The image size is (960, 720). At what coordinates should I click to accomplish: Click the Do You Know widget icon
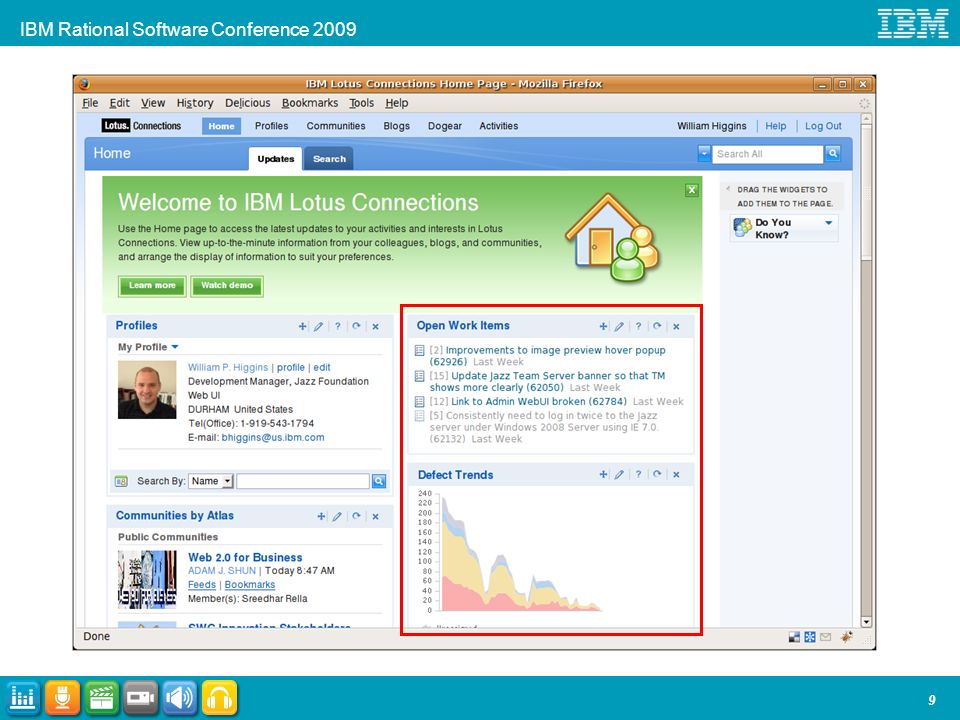tap(742, 228)
